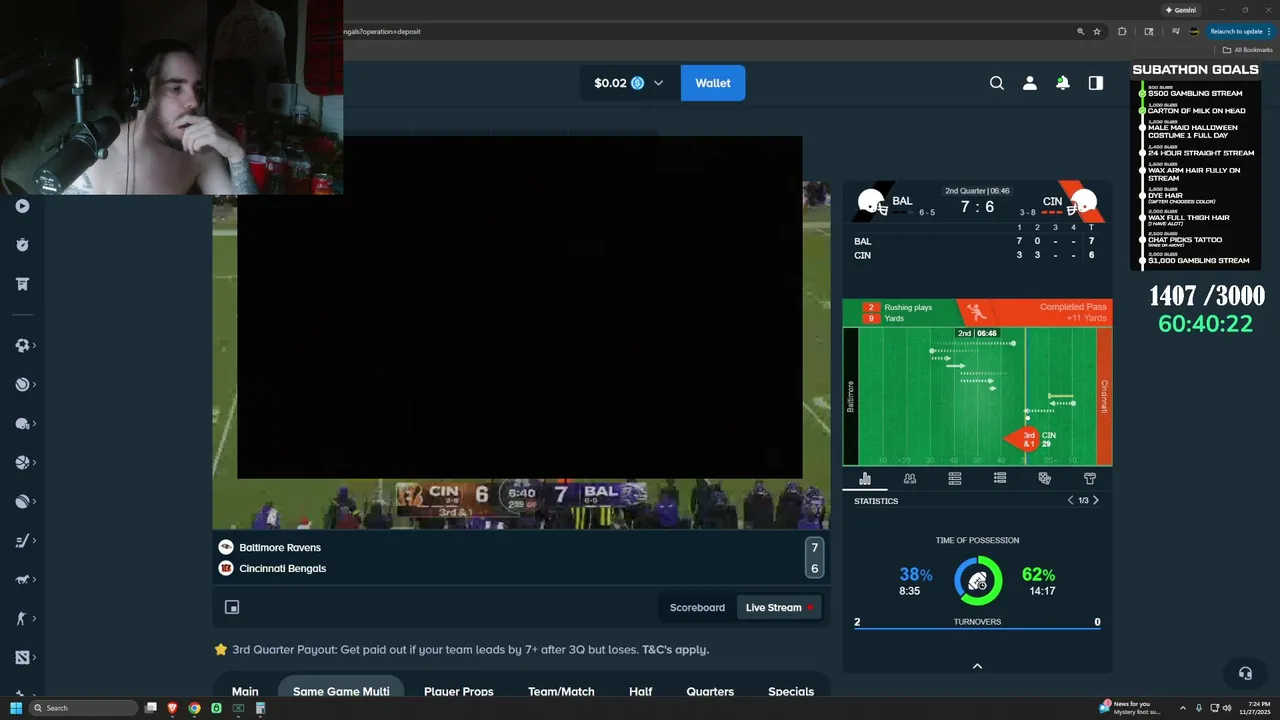This screenshot has width=1280, height=720.
Task: Go to next statistics page arrow
Action: coord(1096,500)
